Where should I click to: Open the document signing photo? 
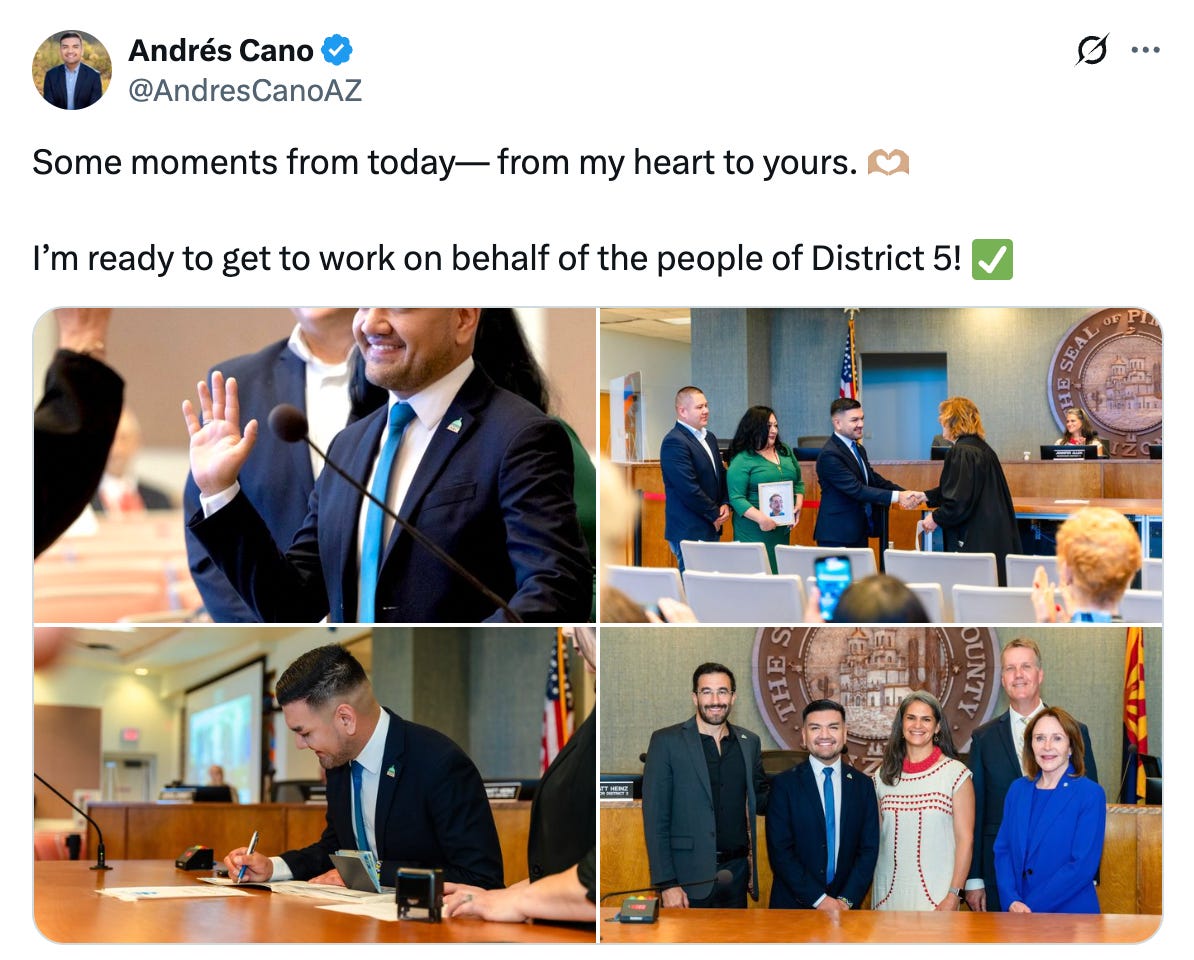(314, 784)
